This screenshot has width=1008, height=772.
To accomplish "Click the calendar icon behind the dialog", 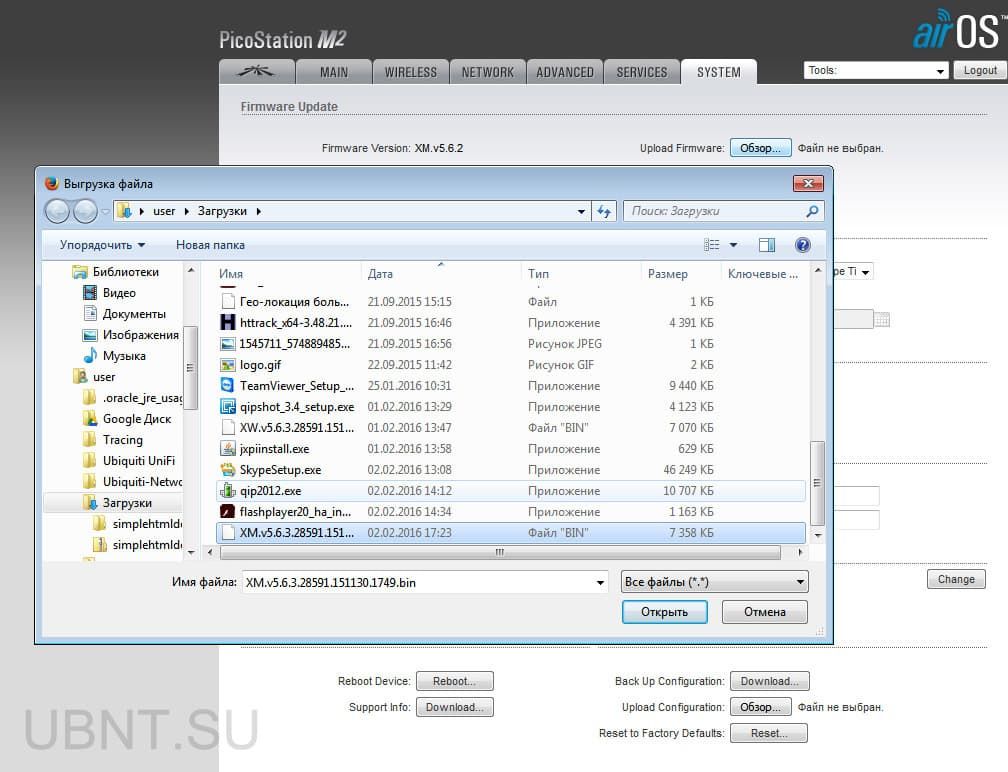I will [x=882, y=319].
